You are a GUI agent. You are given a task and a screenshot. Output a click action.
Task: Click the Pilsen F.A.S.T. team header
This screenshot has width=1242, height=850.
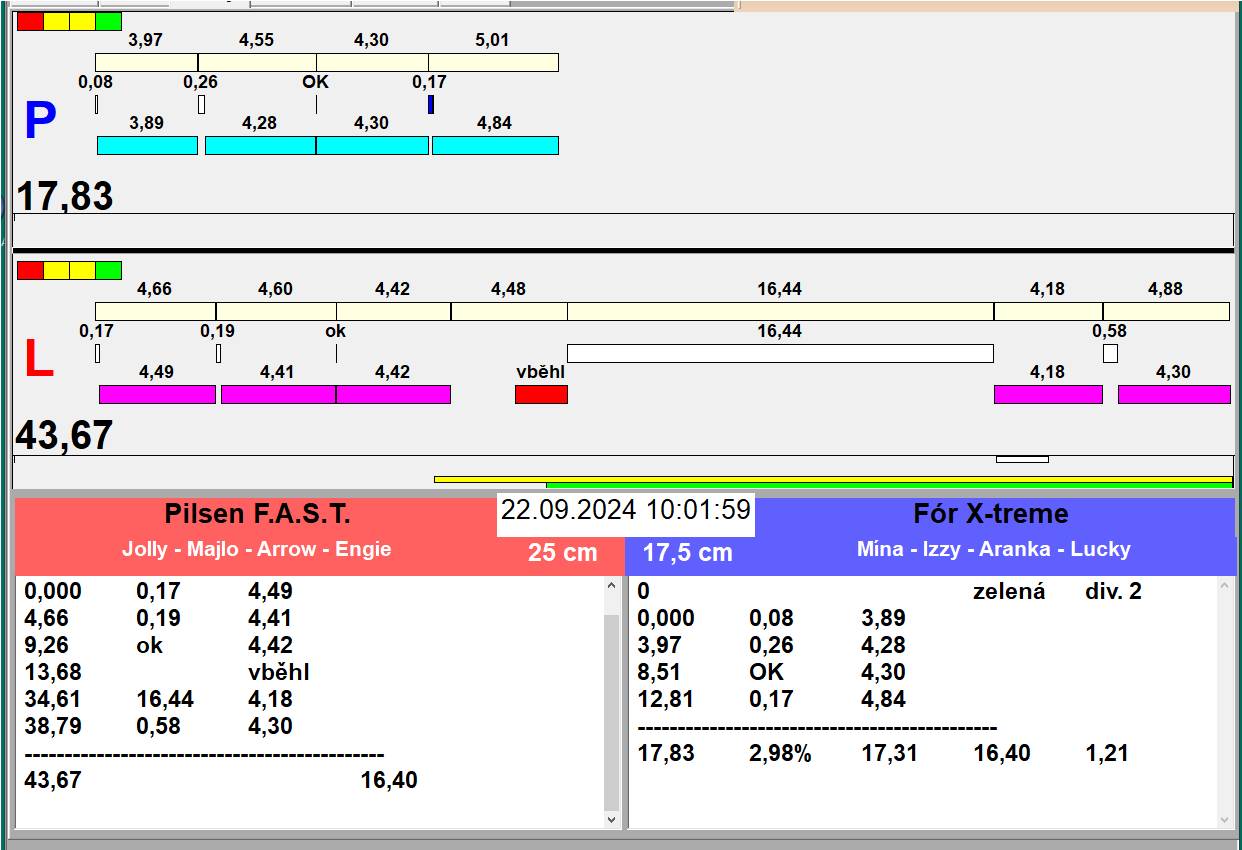[x=257, y=515]
